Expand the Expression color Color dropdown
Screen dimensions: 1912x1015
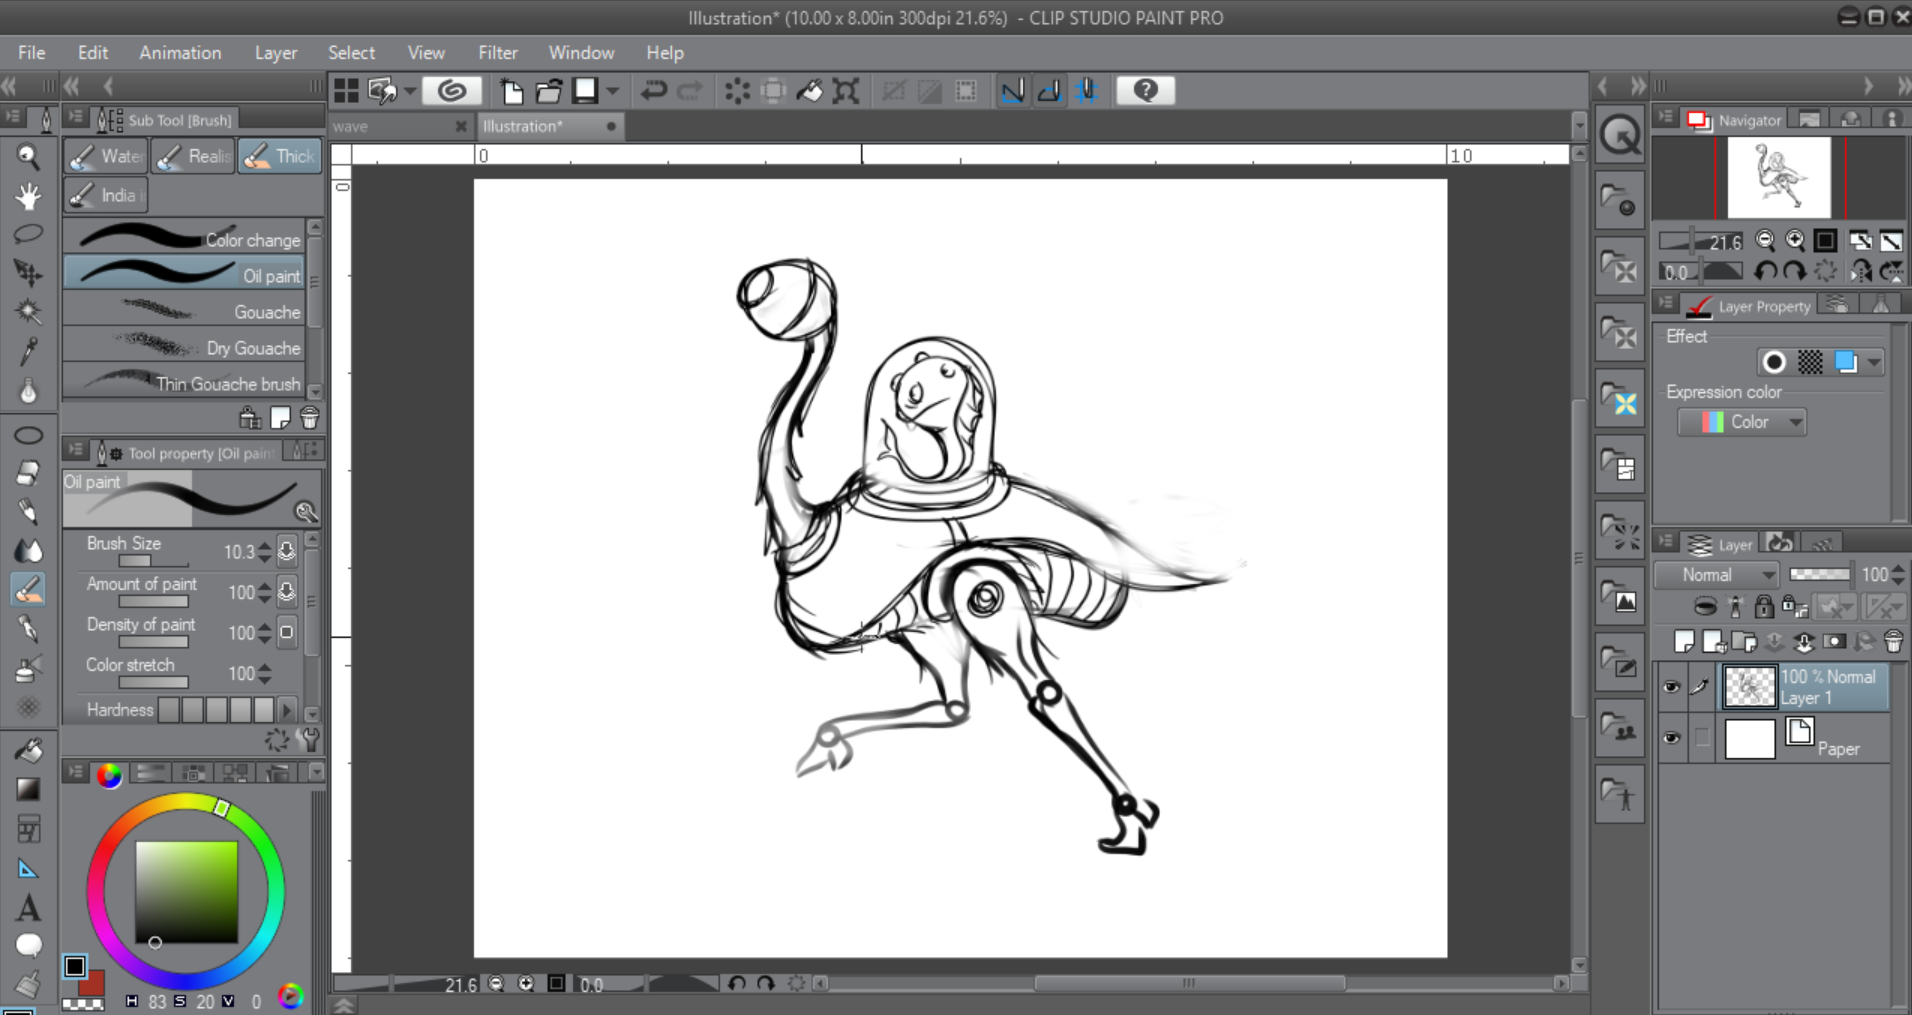(x=1742, y=422)
